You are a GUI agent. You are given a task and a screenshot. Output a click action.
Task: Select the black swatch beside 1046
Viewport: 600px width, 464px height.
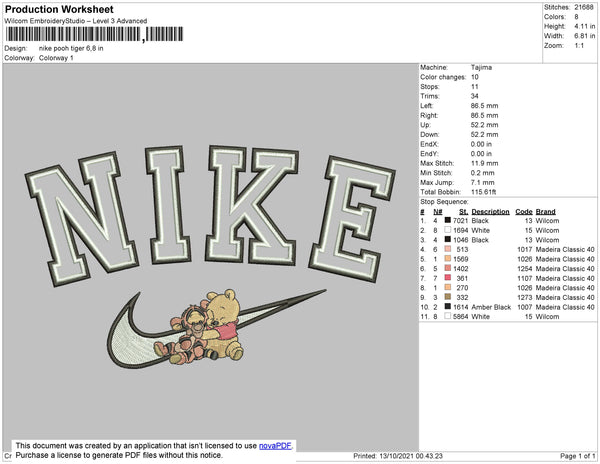447,240
